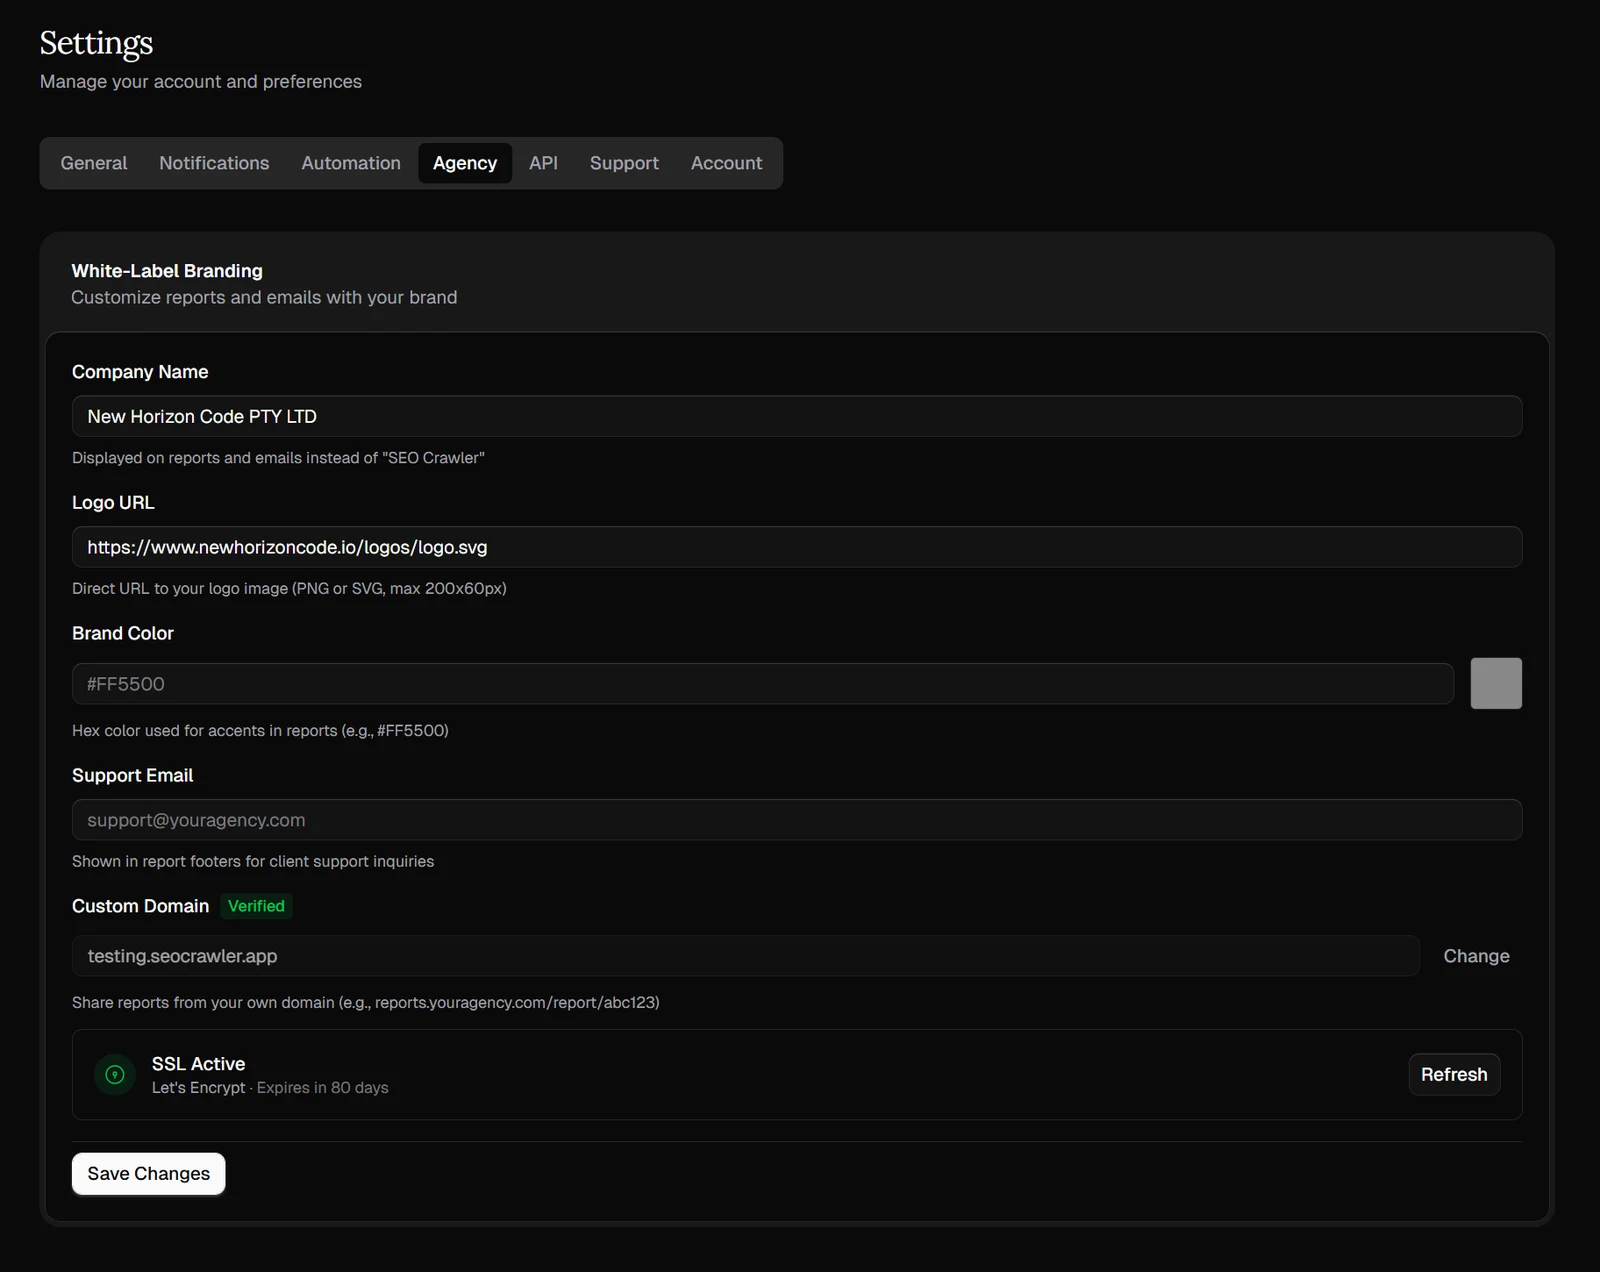The width and height of the screenshot is (1600, 1272).
Task: Switch to the General tab
Action: [94, 163]
